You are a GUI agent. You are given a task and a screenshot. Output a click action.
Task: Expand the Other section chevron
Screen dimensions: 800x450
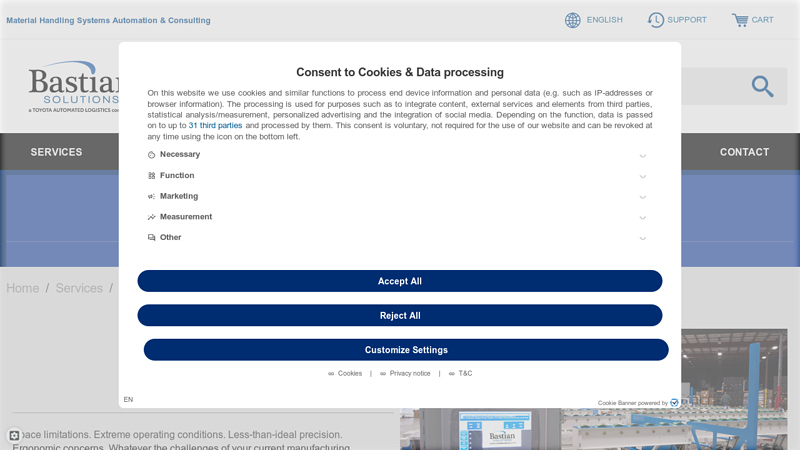pos(643,239)
